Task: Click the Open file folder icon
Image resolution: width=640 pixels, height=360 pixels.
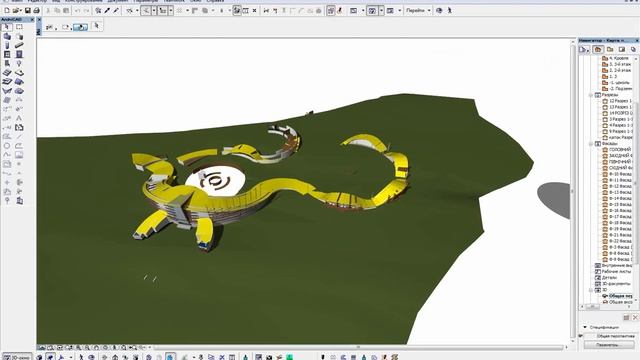Action: pos(16,11)
